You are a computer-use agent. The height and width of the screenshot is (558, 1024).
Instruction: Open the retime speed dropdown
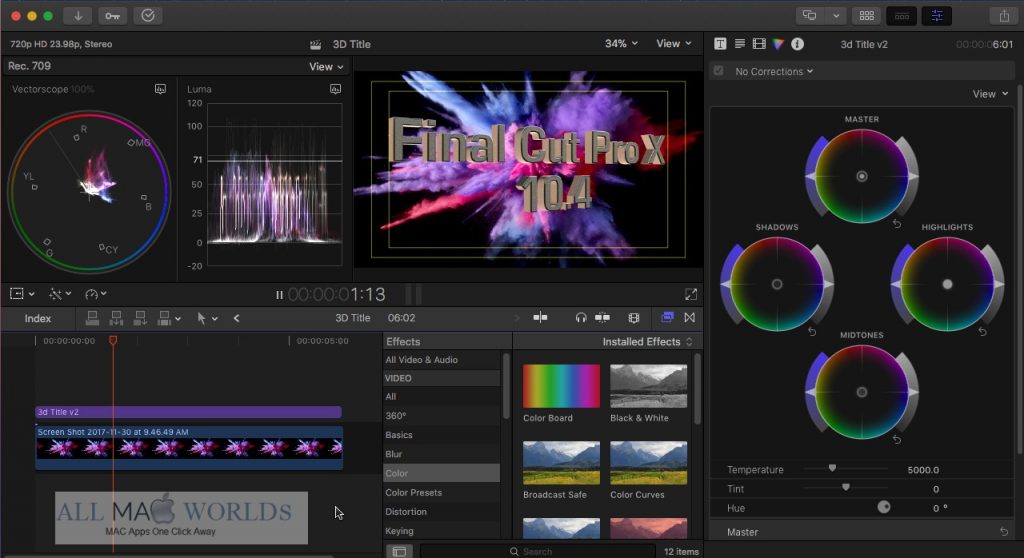[95, 294]
